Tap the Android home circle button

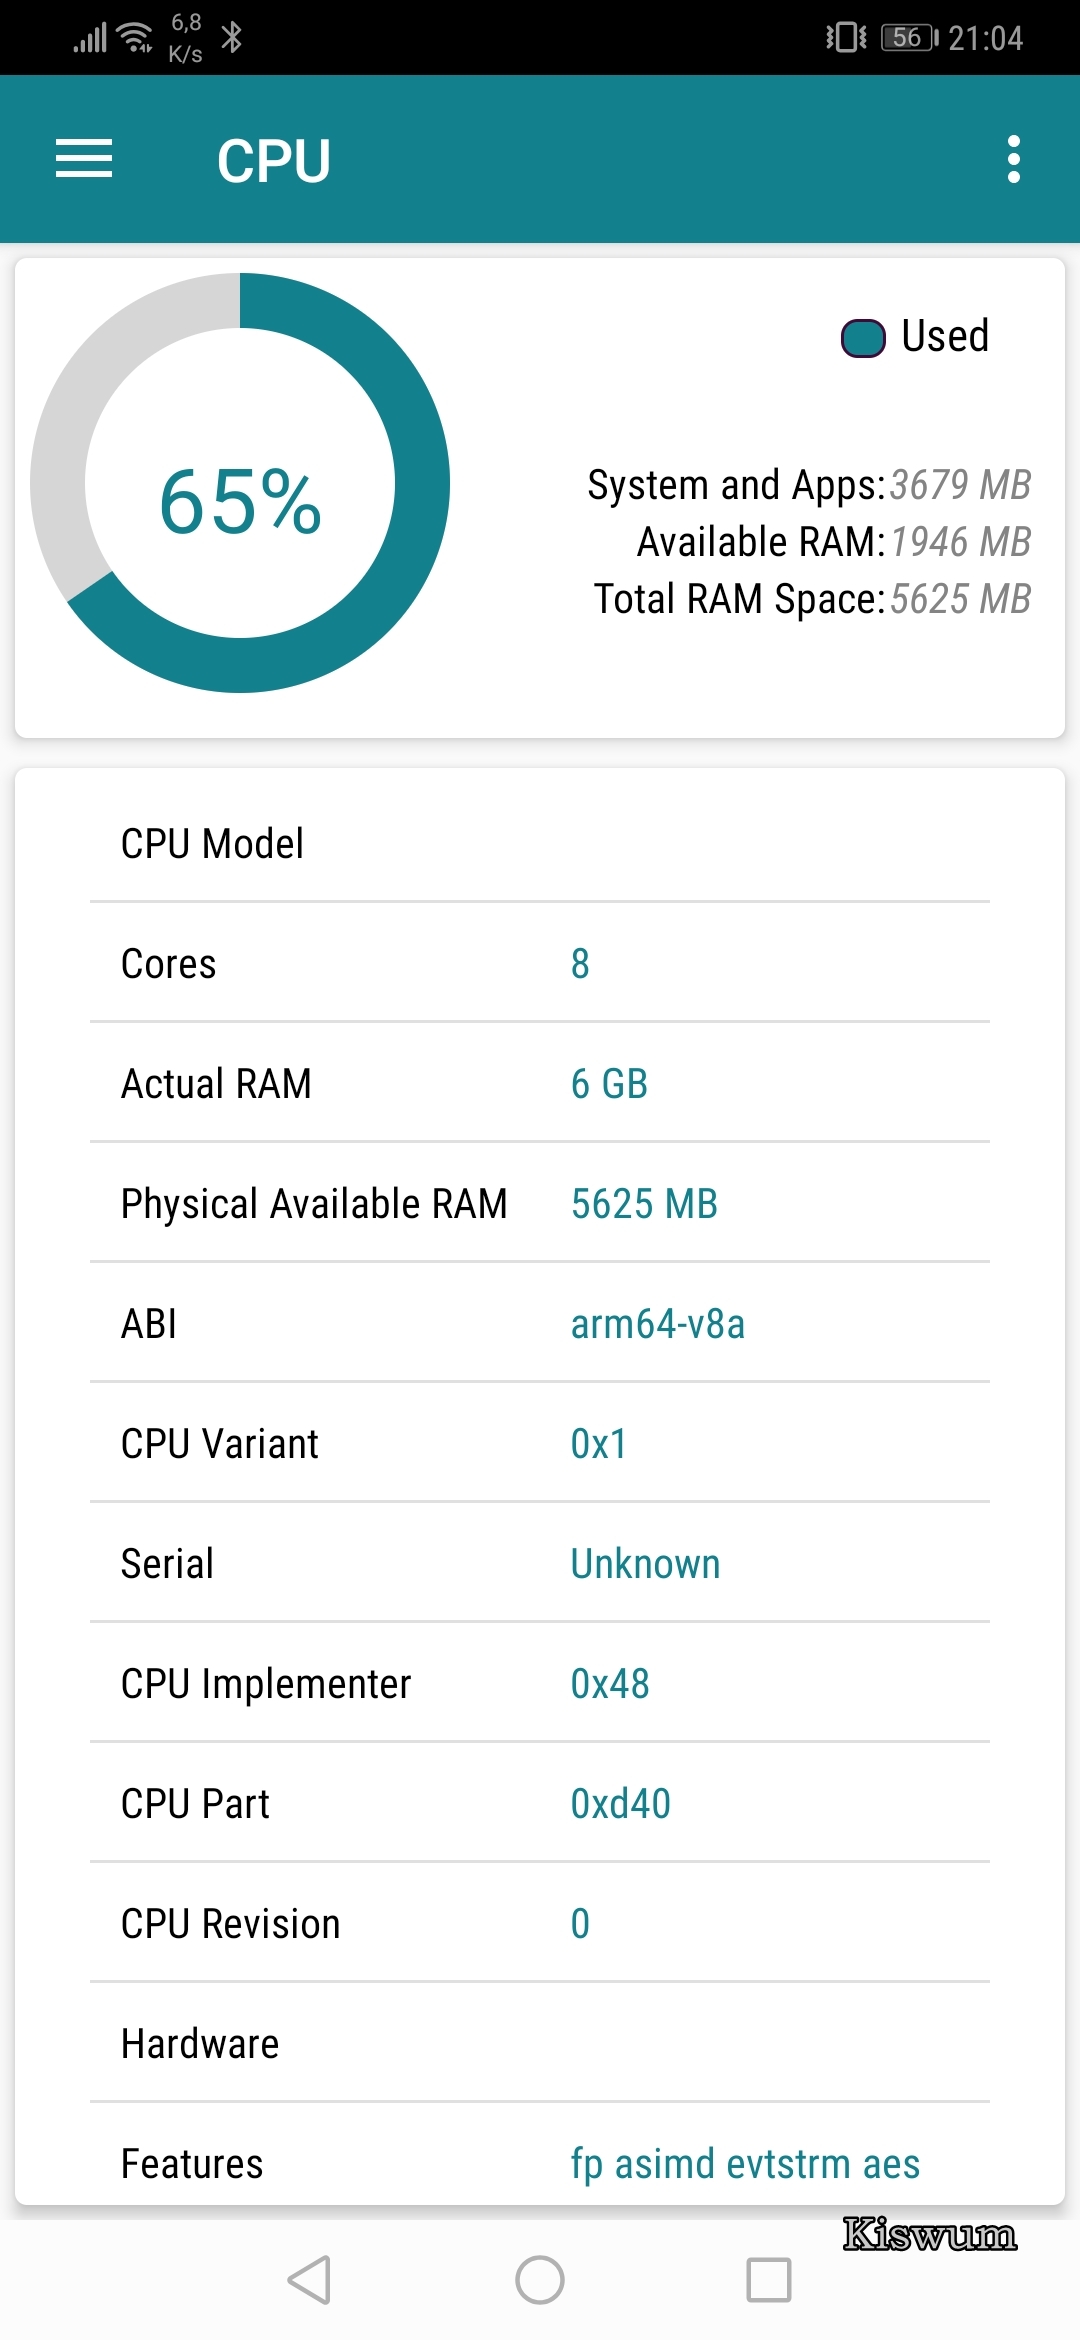[540, 2280]
